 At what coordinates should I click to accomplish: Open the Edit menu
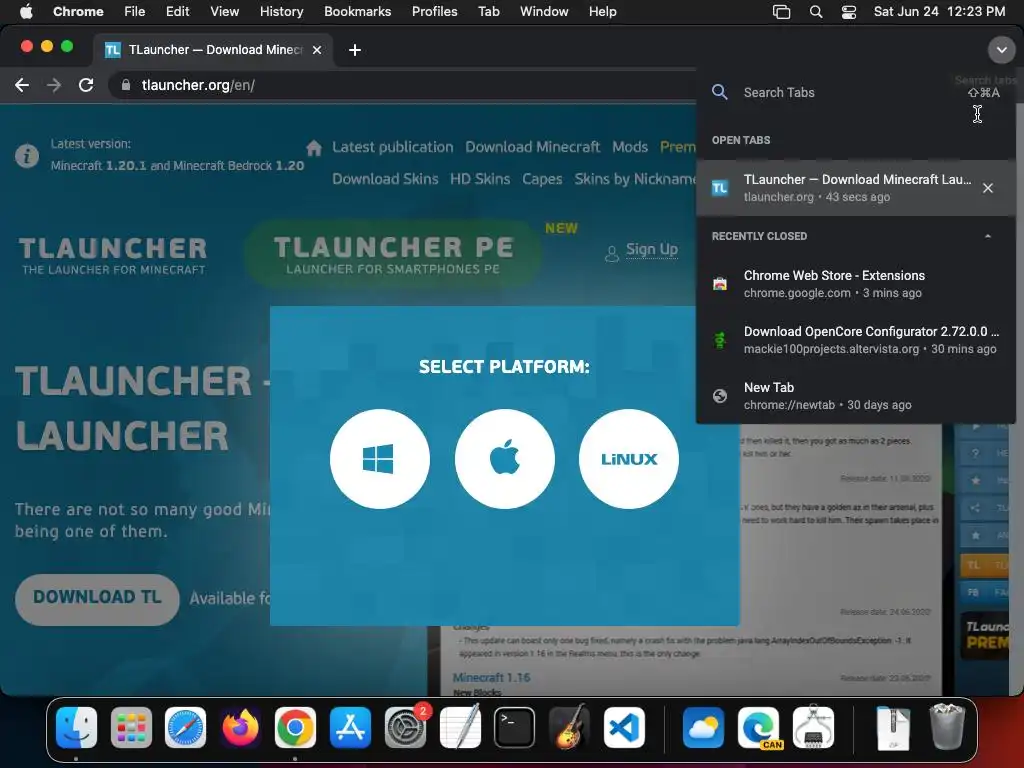(x=177, y=11)
